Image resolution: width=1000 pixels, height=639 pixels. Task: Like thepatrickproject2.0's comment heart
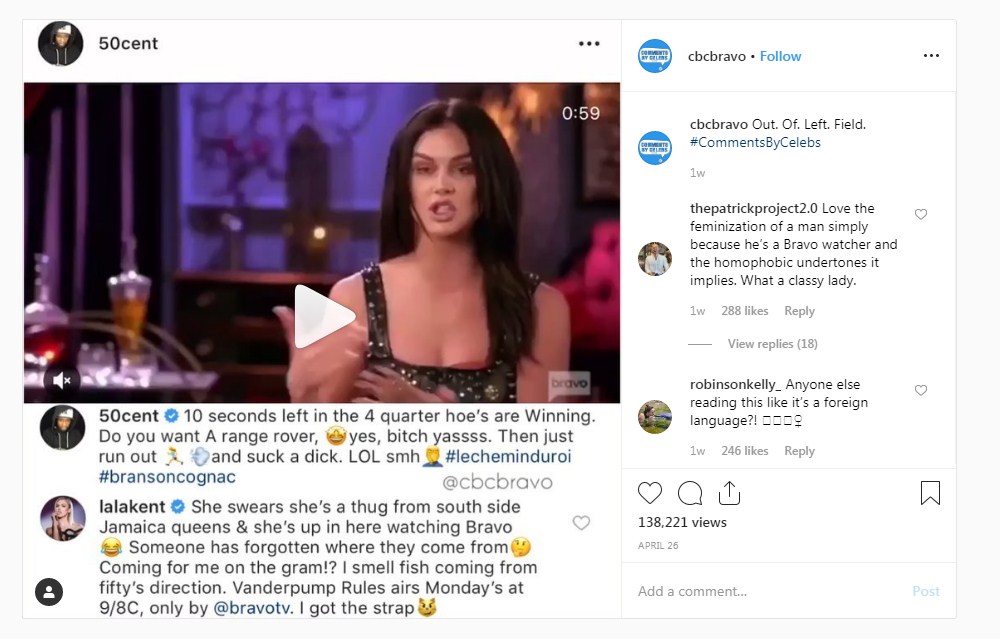[x=921, y=214]
